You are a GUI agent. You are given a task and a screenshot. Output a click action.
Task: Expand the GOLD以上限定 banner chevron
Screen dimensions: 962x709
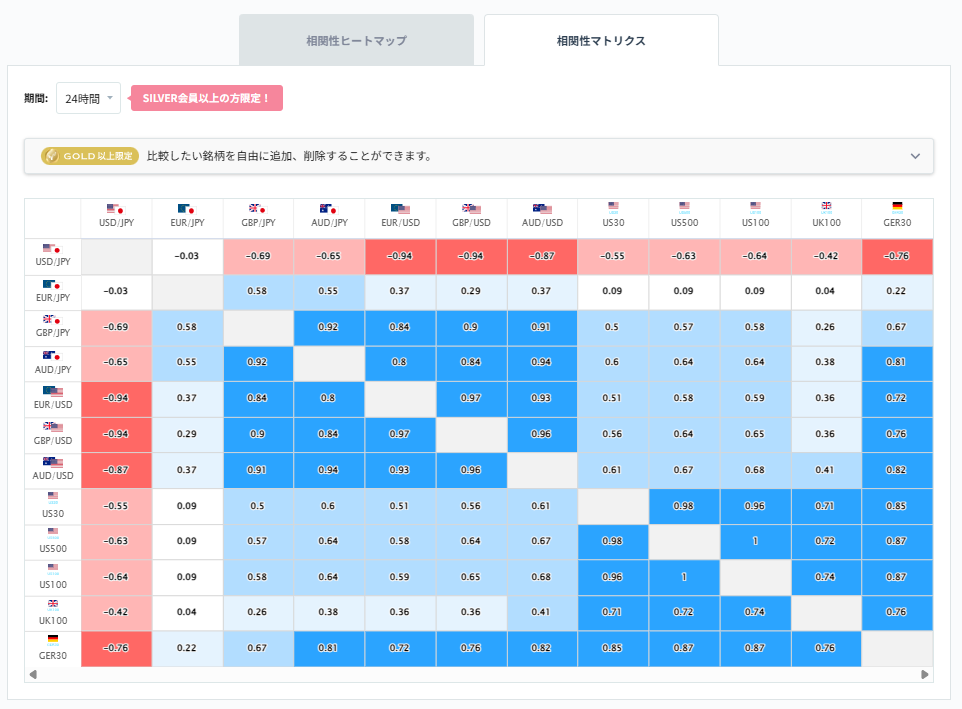point(913,156)
